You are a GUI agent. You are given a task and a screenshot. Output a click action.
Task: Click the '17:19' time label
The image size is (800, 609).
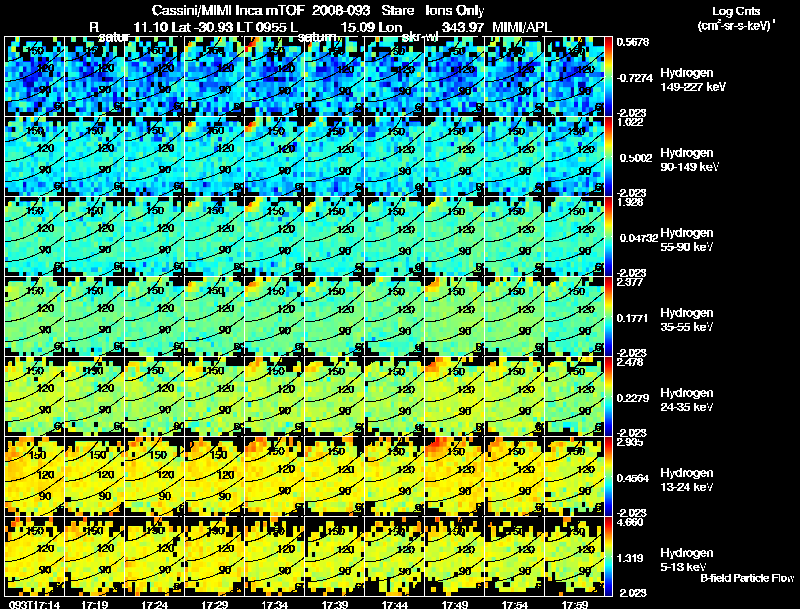click(94, 604)
